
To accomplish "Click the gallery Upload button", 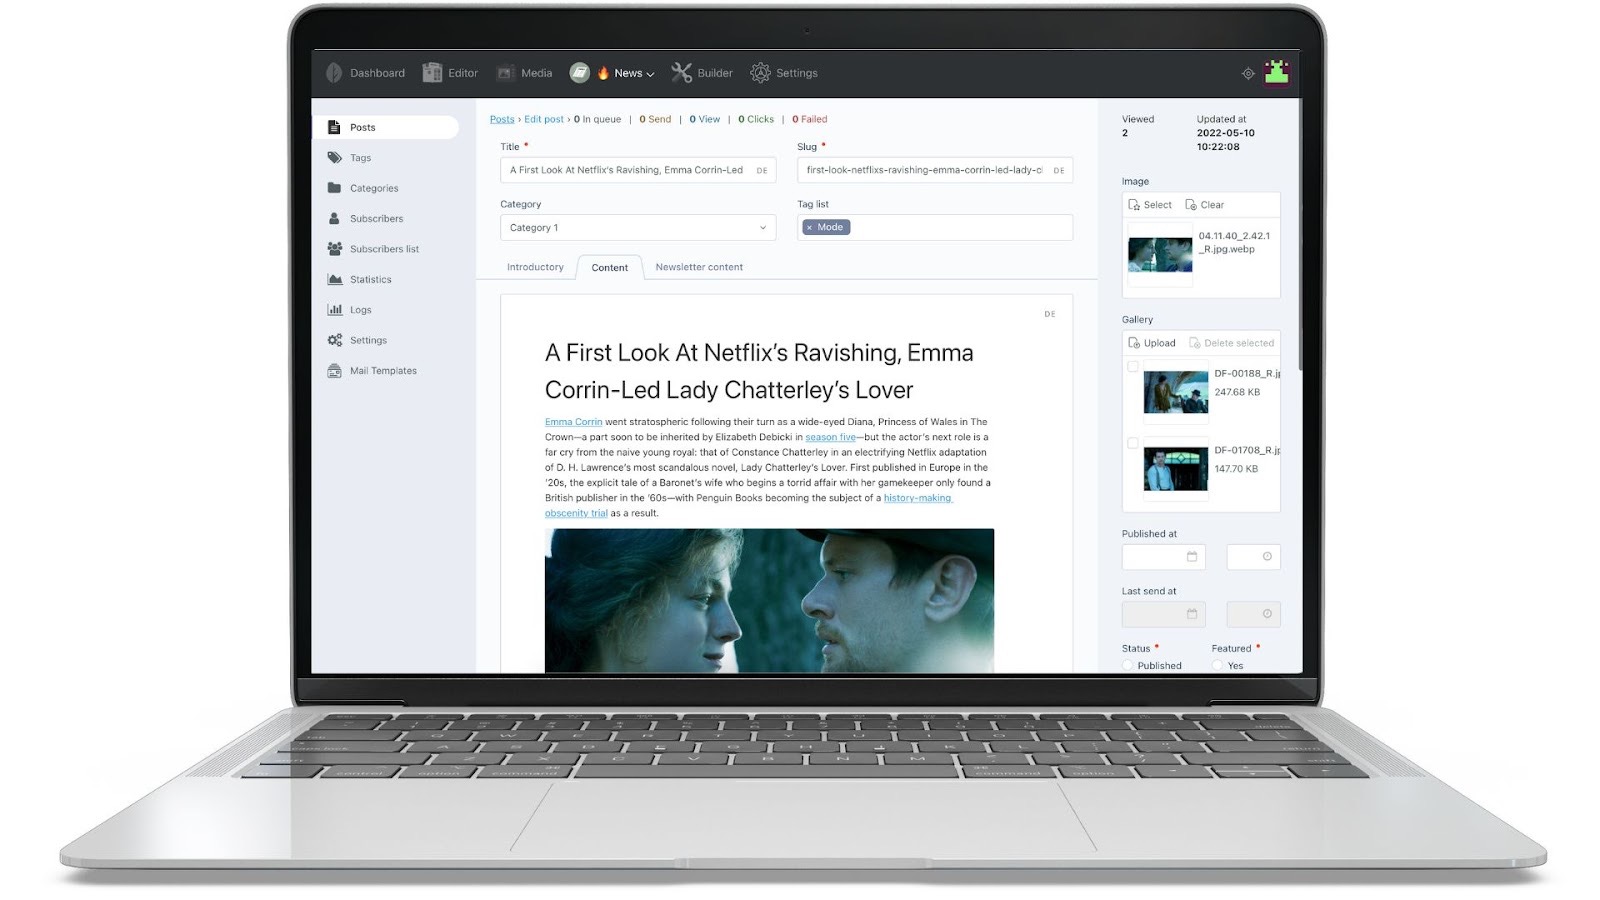I will (x=1152, y=343).
